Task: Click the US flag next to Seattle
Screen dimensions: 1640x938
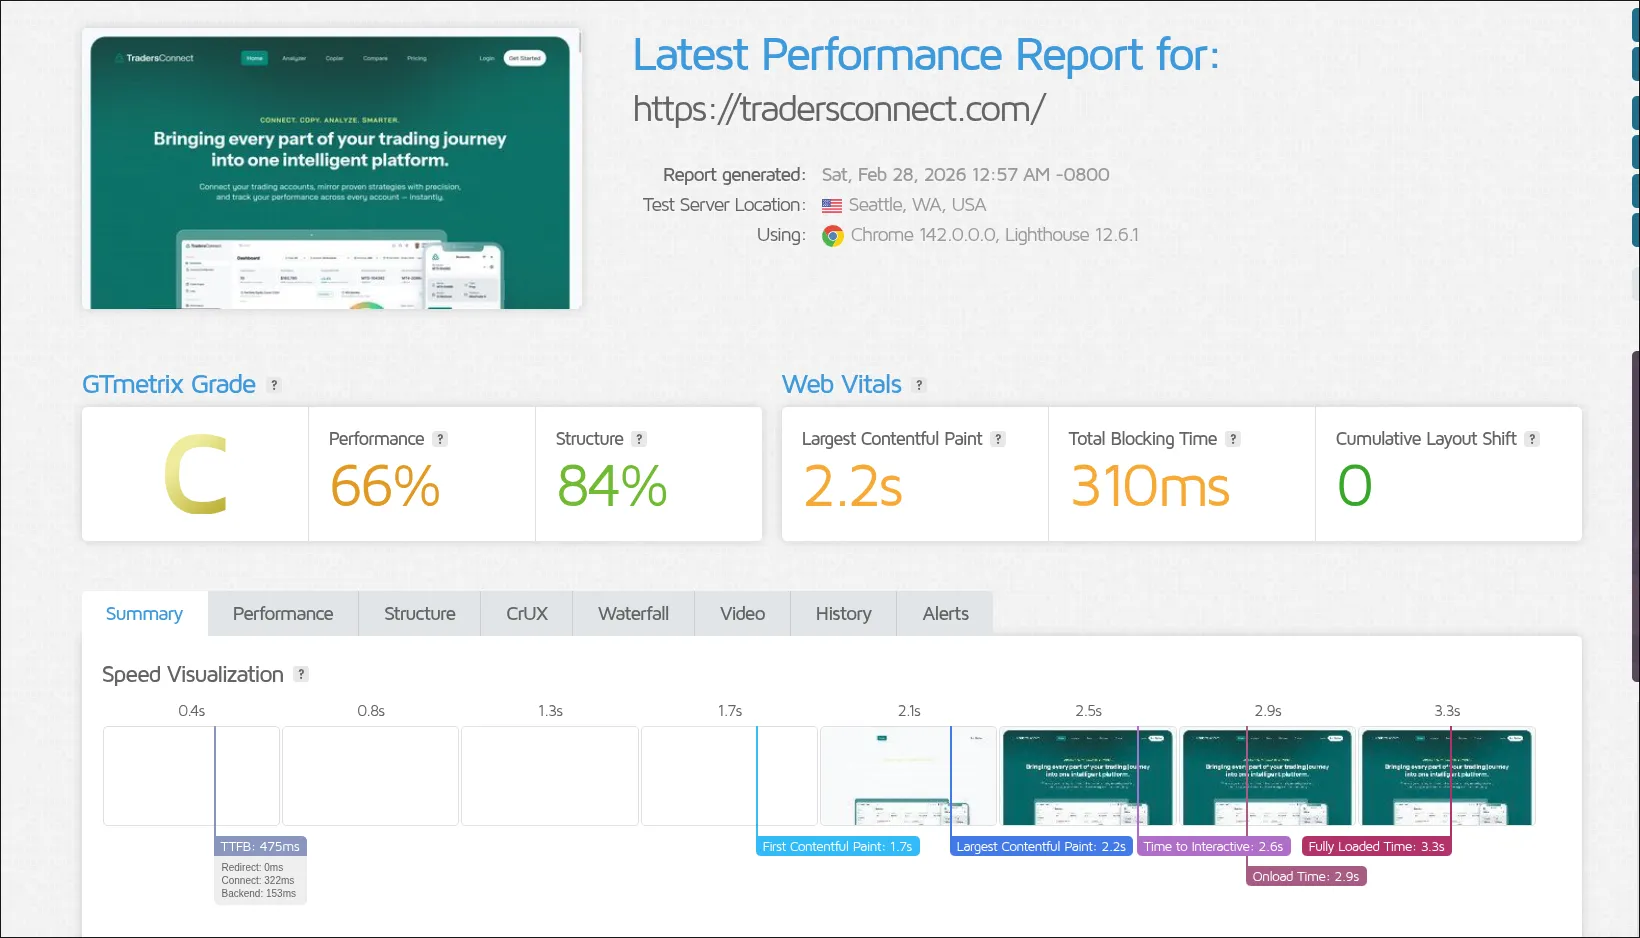Action: (831, 205)
